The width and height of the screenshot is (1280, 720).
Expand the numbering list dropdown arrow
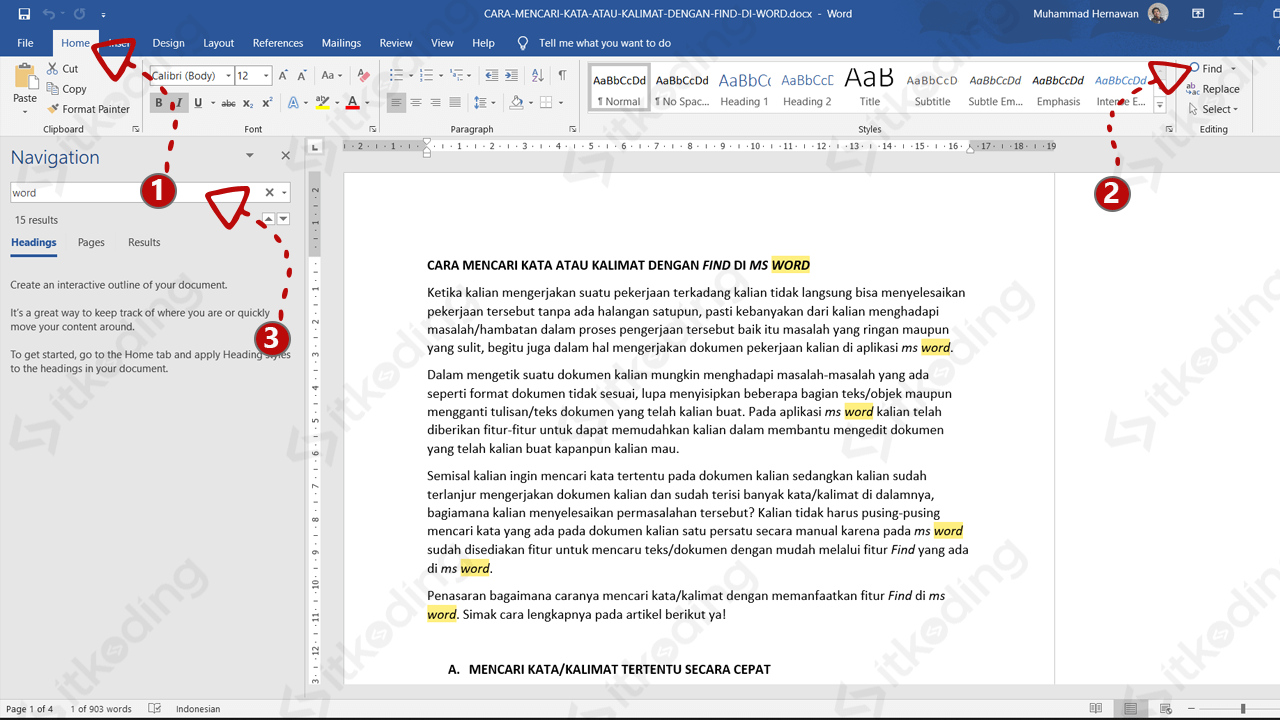coord(441,76)
